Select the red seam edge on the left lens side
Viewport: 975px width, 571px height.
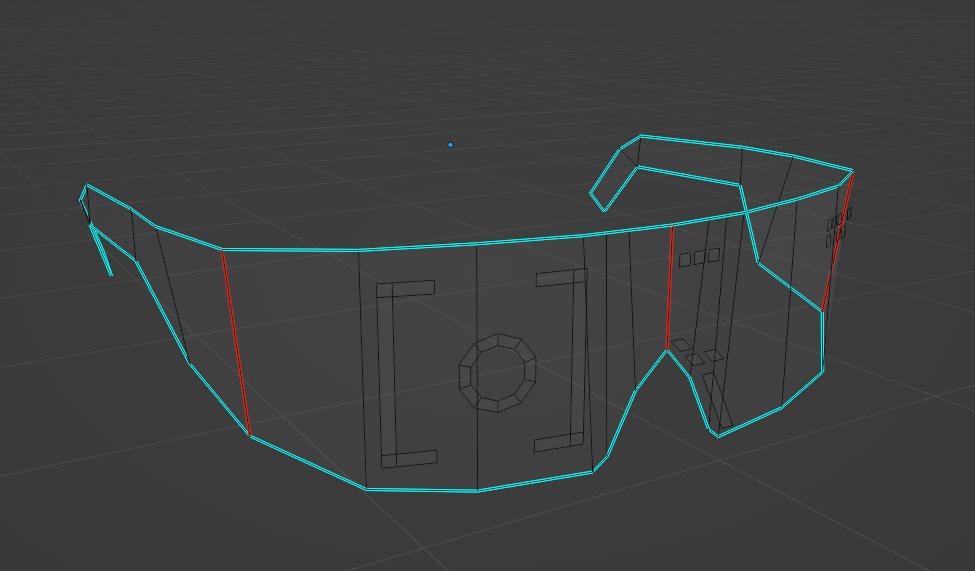tap(236, 343)
